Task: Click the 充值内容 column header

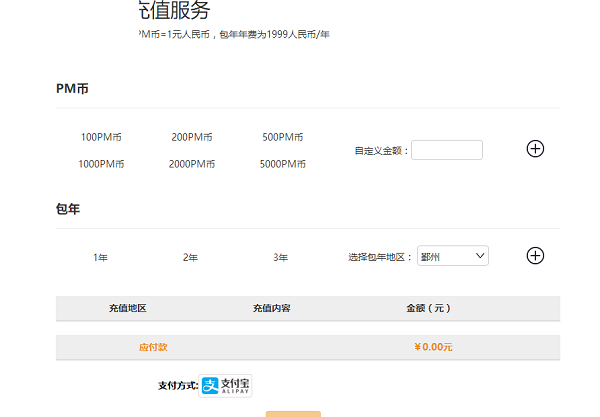Action: tap(272, 308)
